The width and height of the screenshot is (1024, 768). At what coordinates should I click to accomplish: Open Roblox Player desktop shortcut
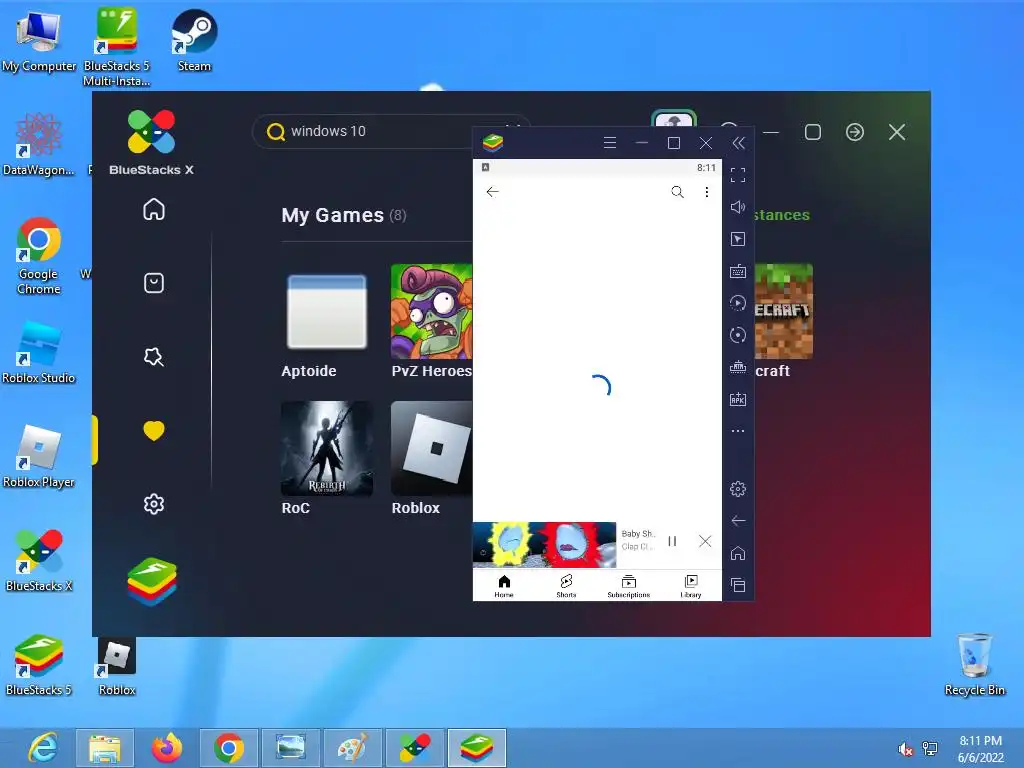(39, 456)
